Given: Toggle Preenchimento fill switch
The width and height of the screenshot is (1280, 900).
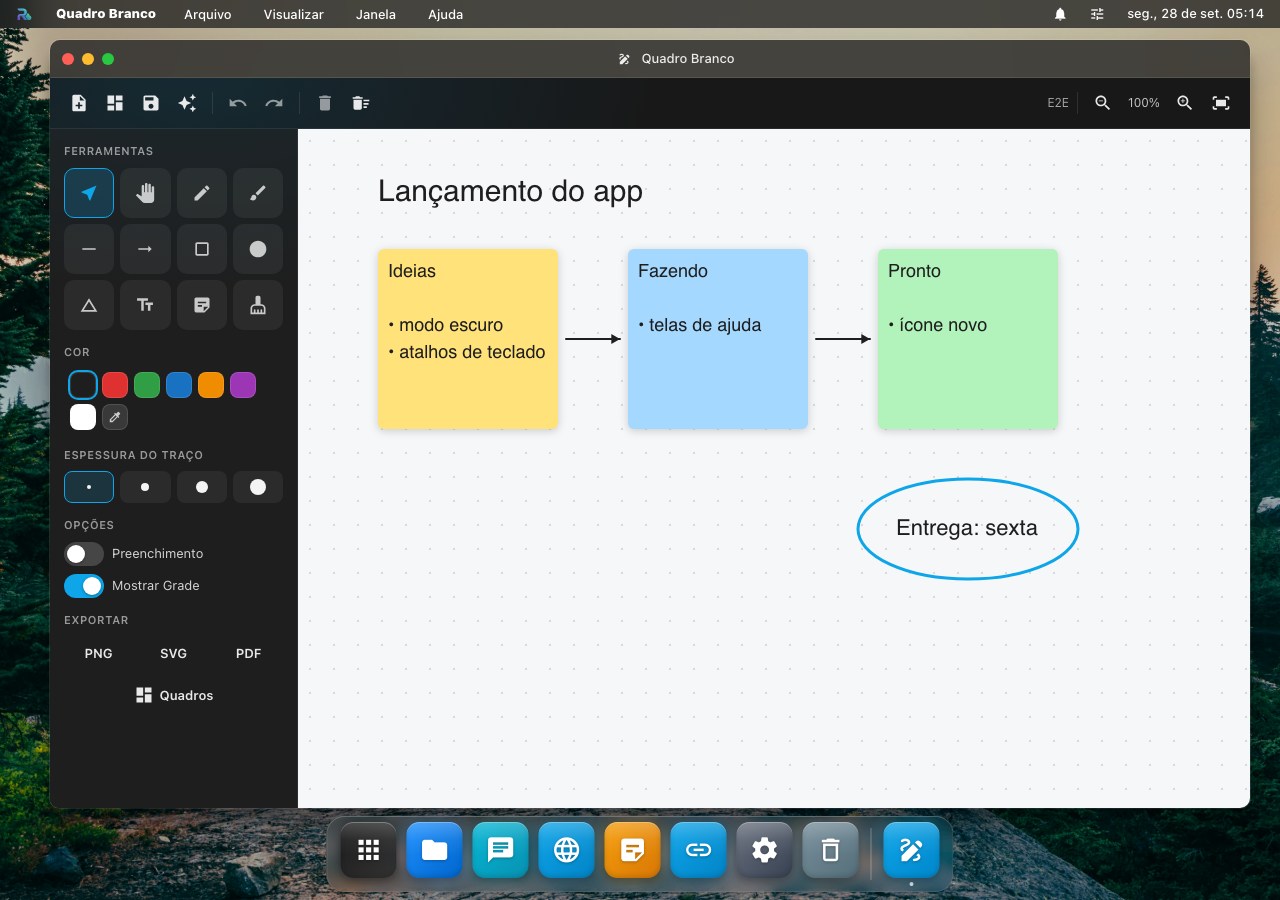Looking at the screenshot, I should click(x=84, y=554).
